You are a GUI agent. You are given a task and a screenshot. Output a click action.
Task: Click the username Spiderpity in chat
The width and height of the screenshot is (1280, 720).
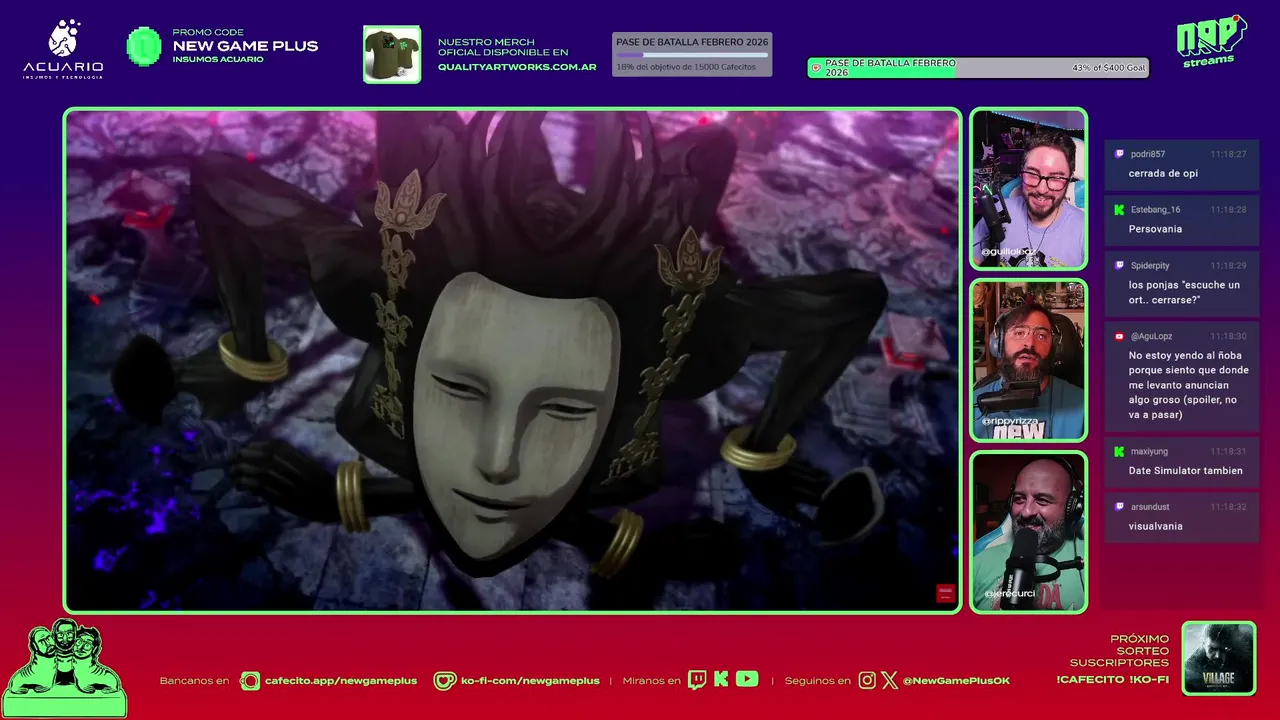1150,266
